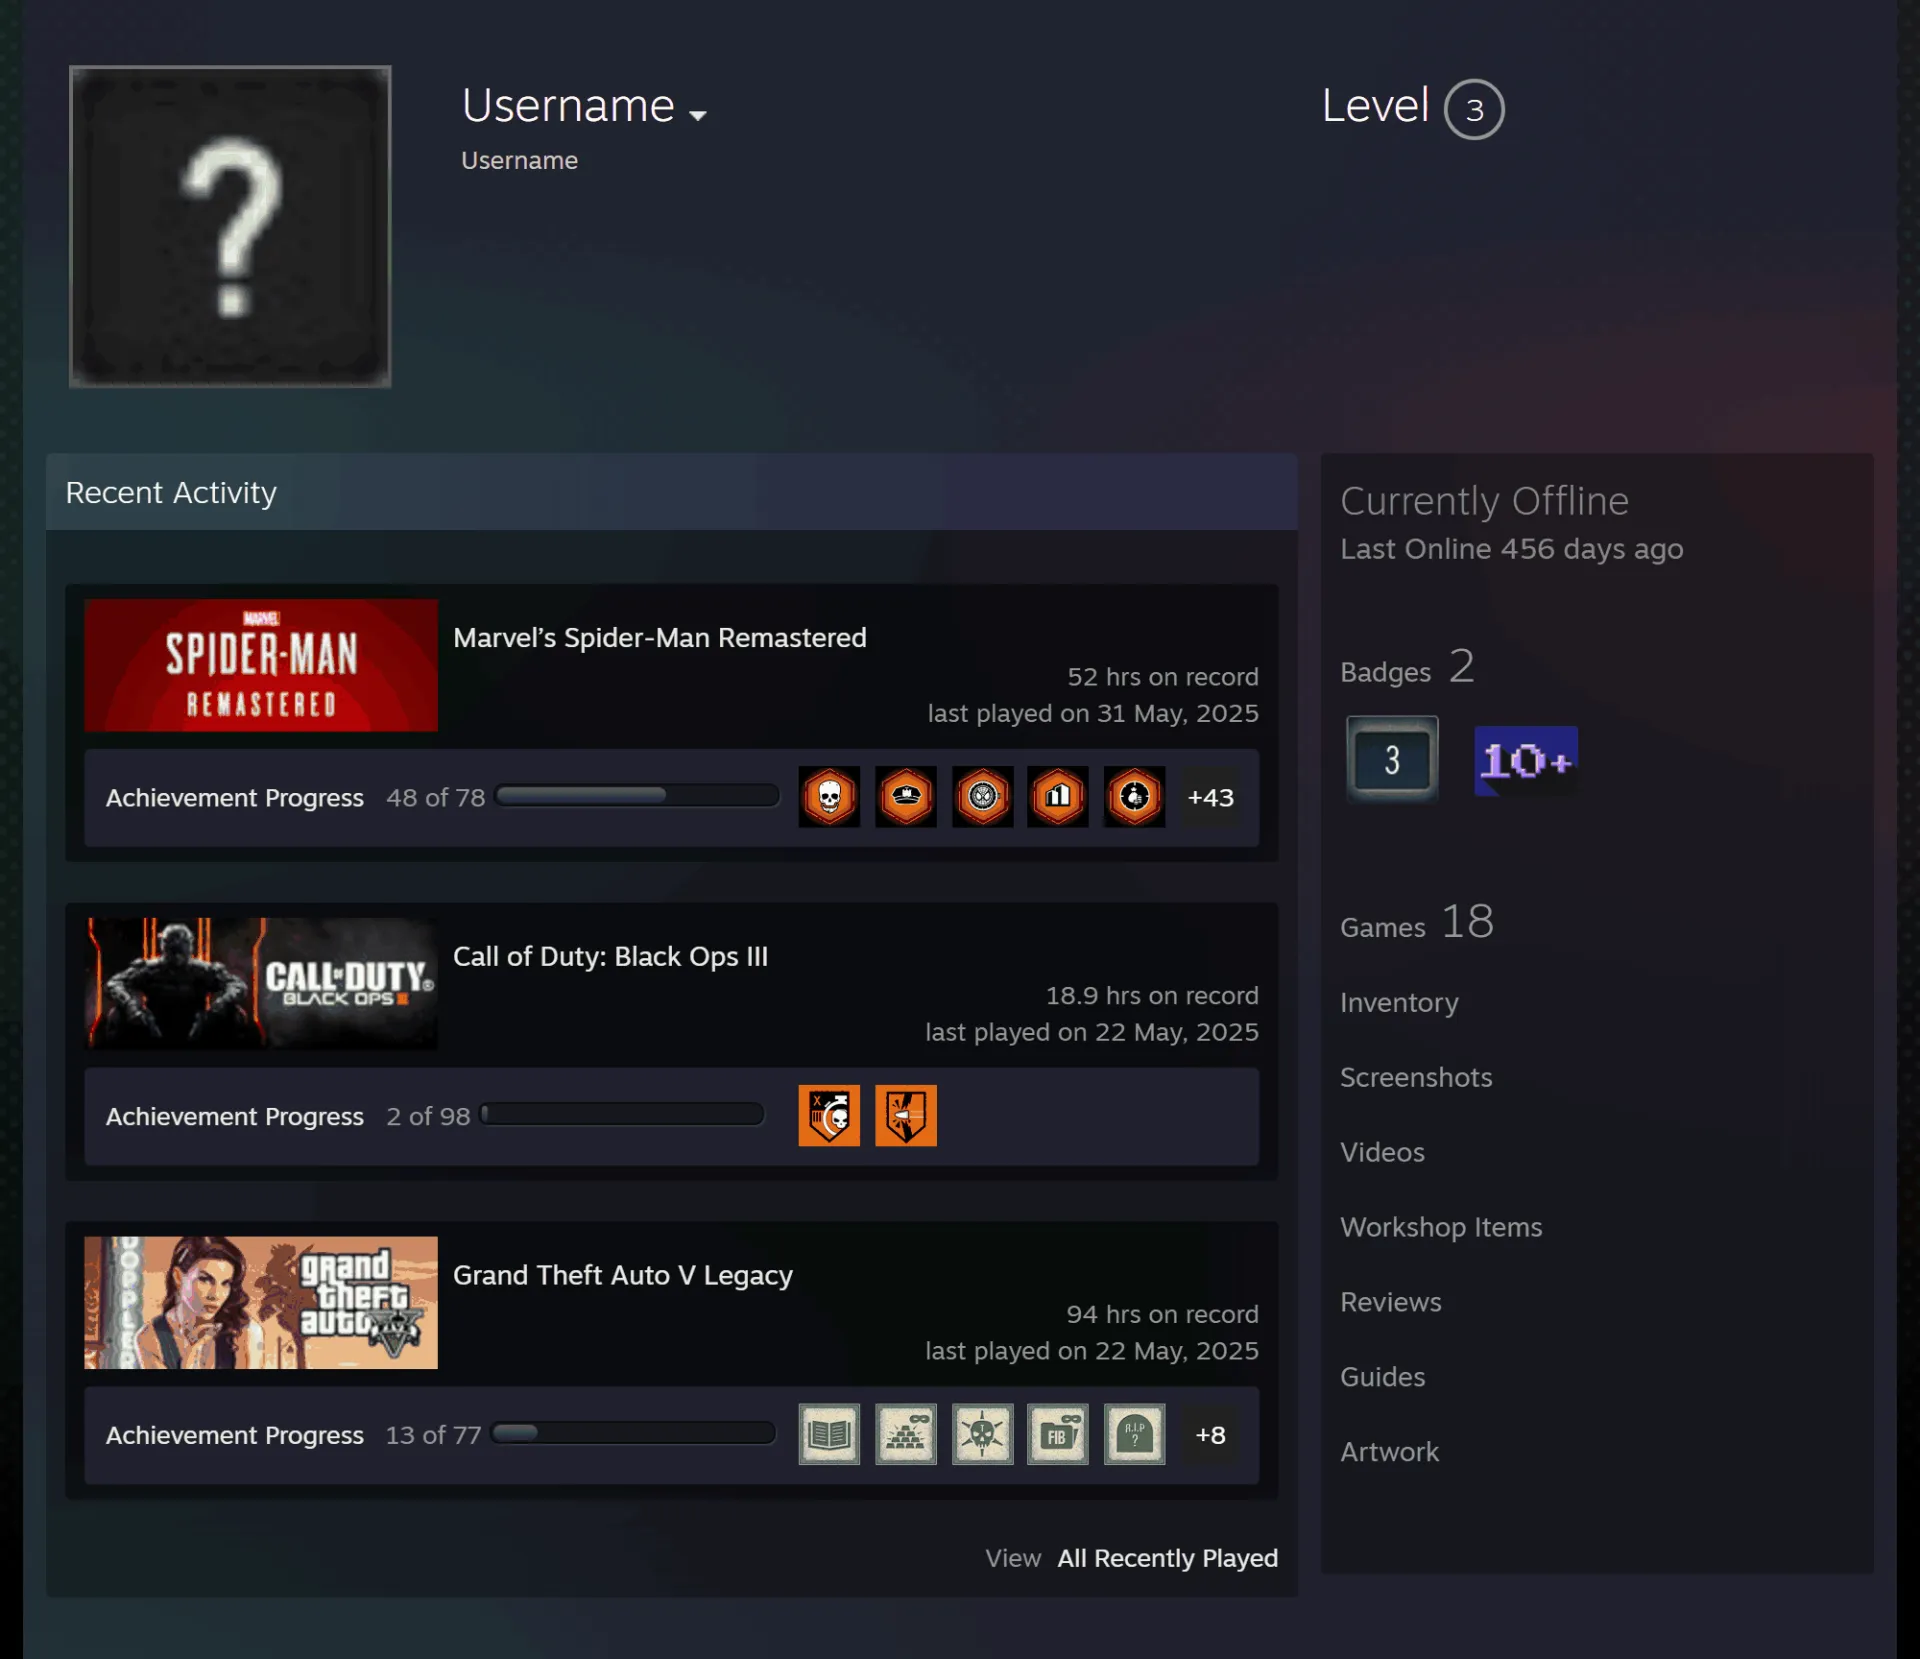Click Black Ops III 2 of 98 progress bar
1920x1659 pixels.
click(622, 1113)
